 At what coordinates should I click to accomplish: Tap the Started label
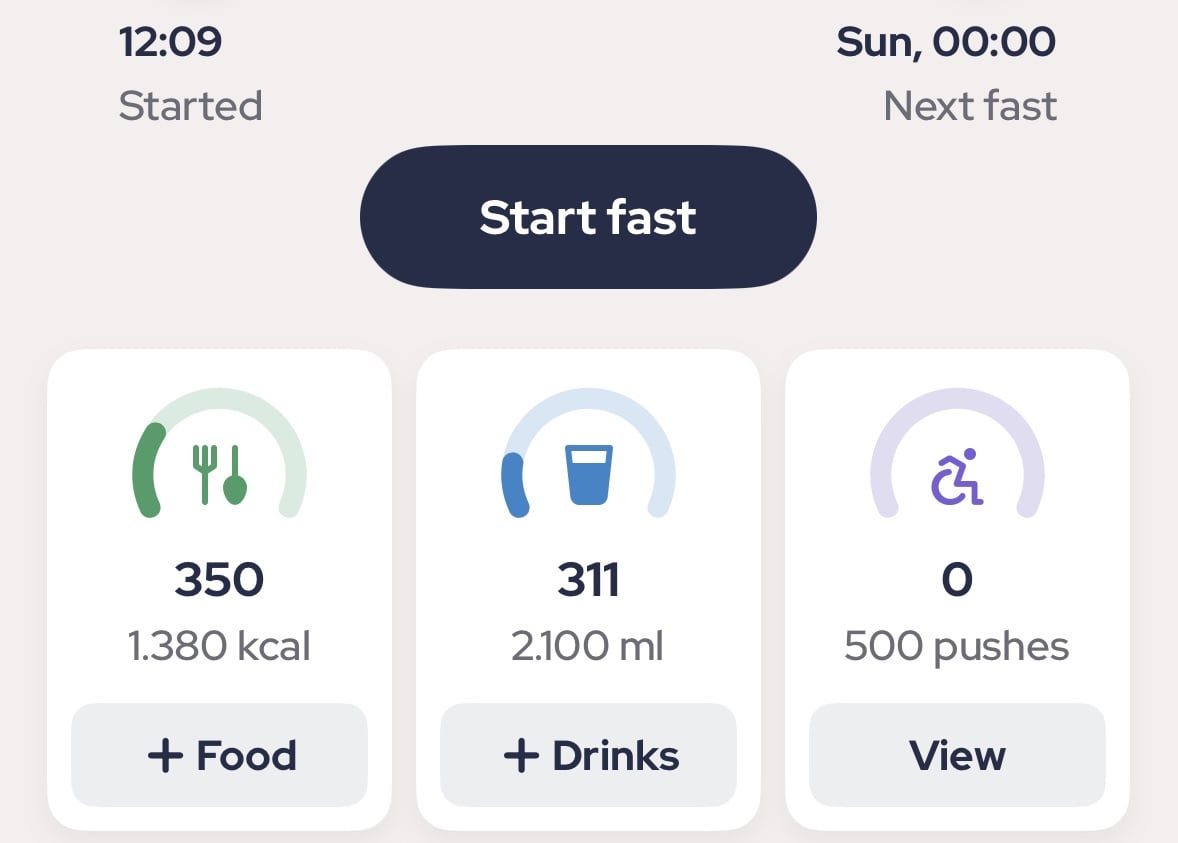[191, 106]
